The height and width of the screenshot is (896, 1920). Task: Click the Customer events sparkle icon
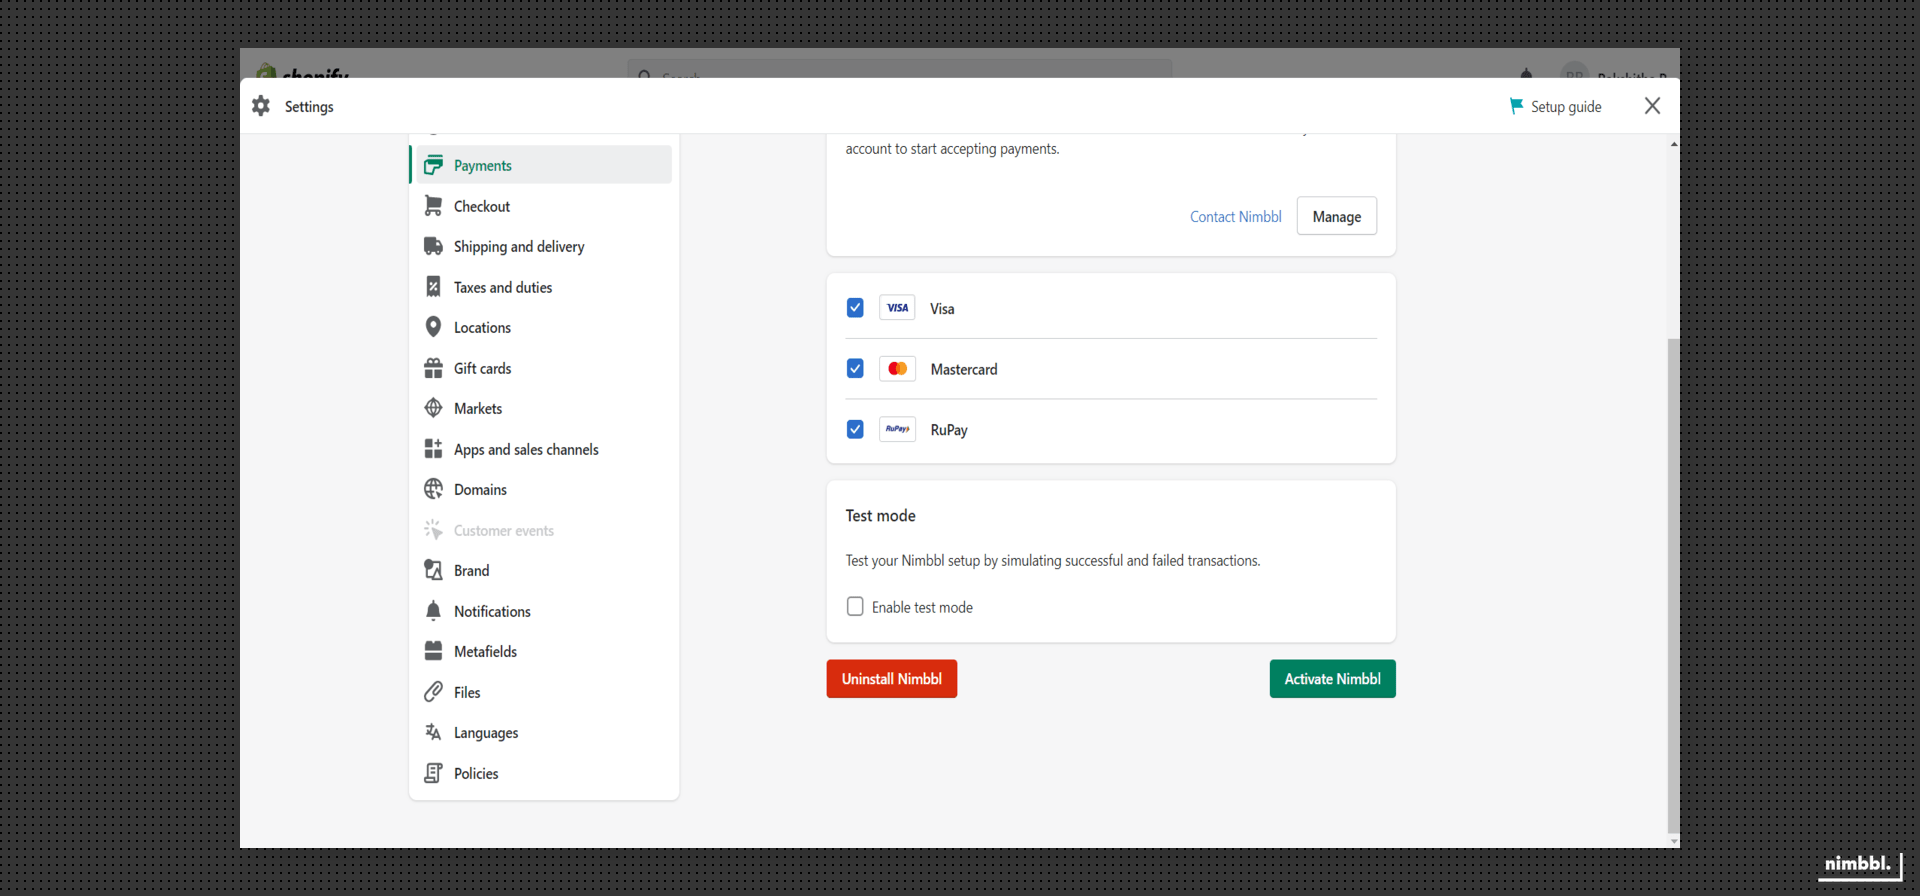(x=433, y=530)
